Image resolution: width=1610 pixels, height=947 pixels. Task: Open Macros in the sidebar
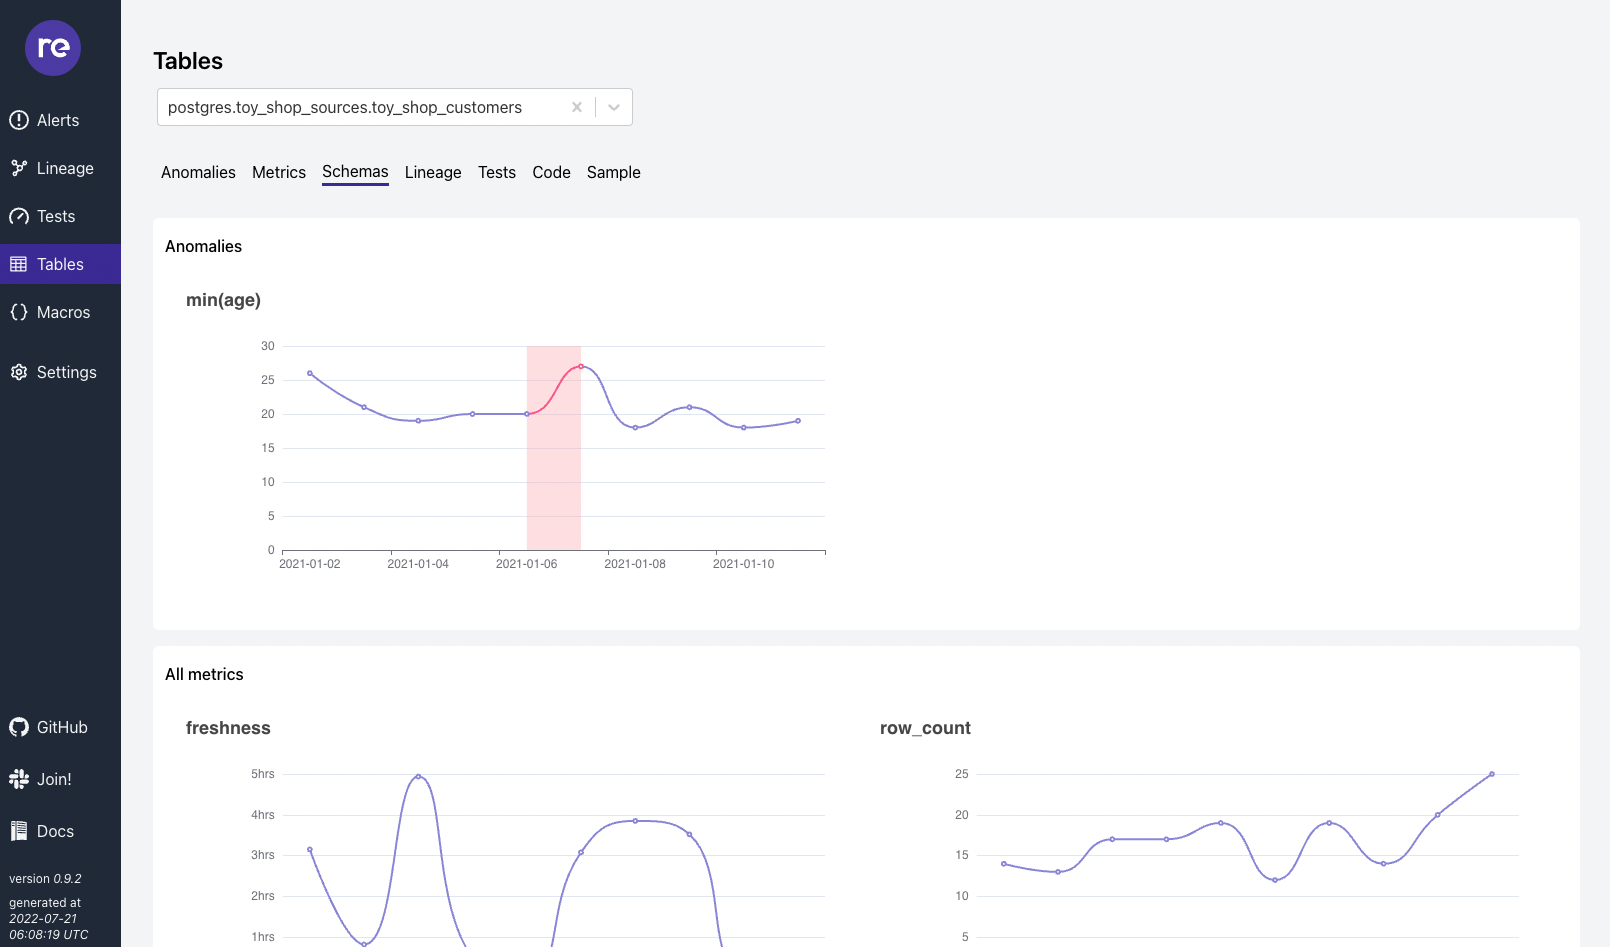pyautogui.click(x=60, y=312)
